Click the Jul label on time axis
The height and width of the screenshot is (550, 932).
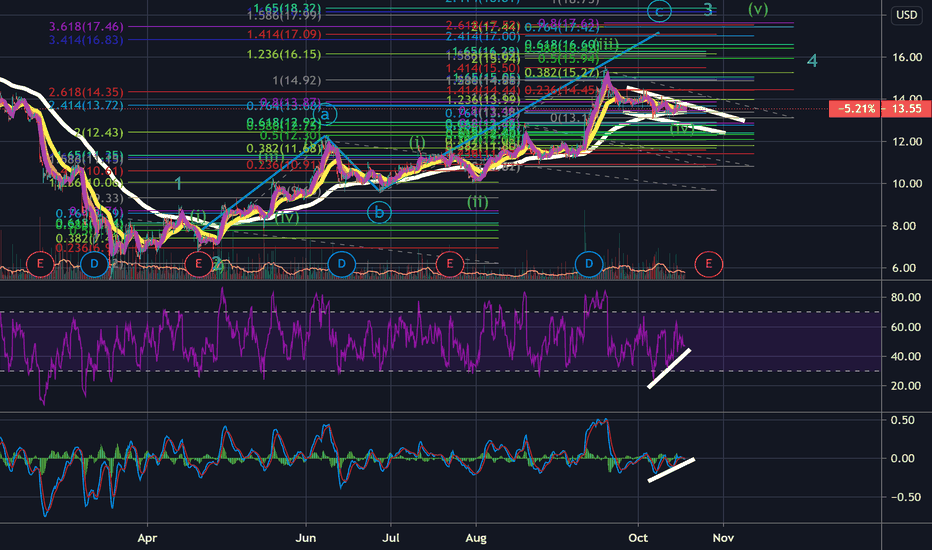(x=391, y=538)
